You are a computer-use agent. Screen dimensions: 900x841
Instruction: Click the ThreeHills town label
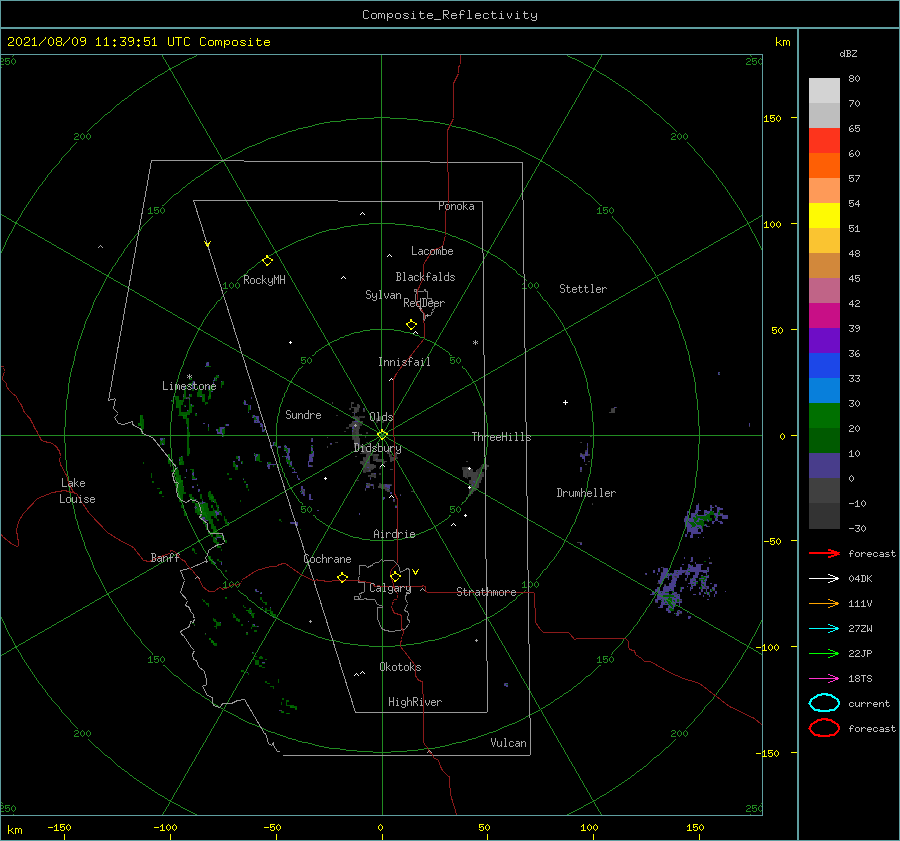[x=501, y=437]
